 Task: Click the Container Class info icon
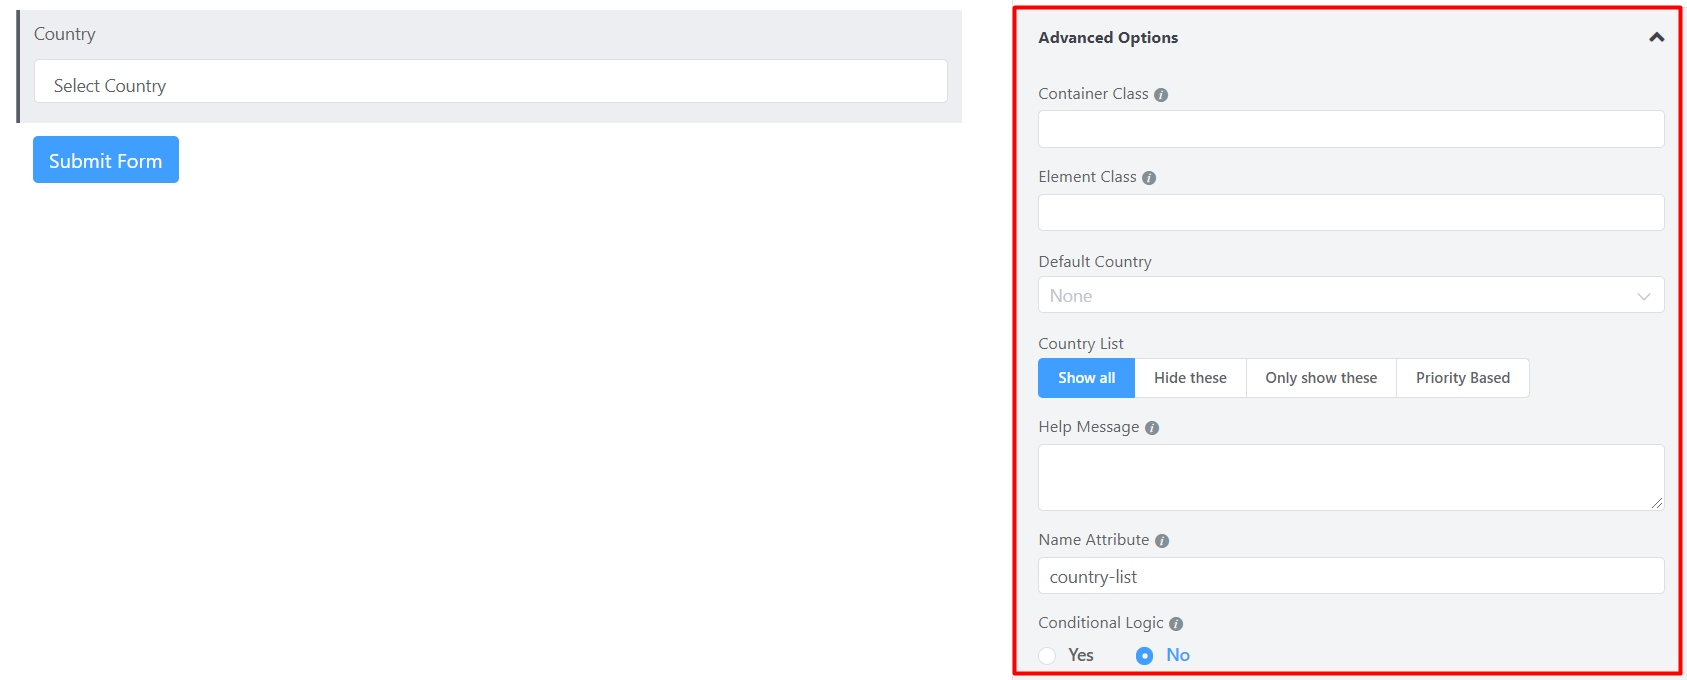pyautogui.click(x=1161, y=95)
